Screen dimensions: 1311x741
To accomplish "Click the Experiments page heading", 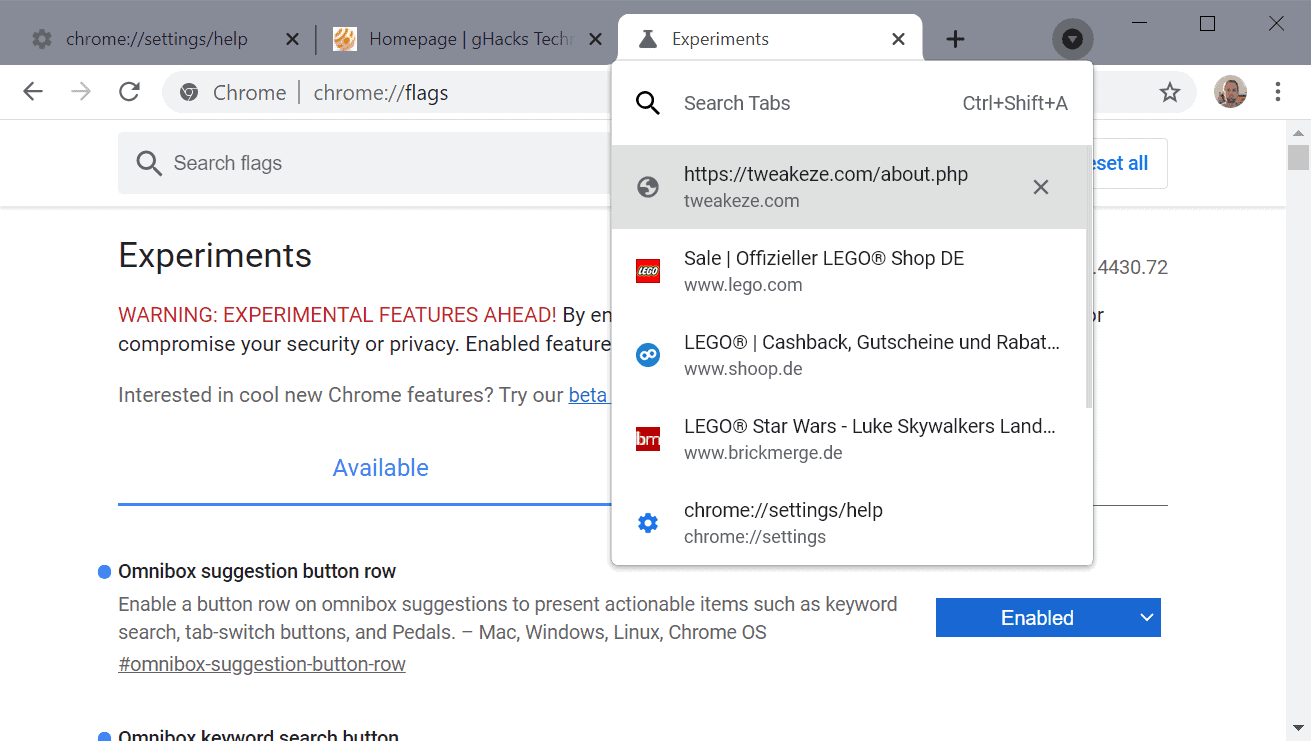I will (x=215, y=256).
